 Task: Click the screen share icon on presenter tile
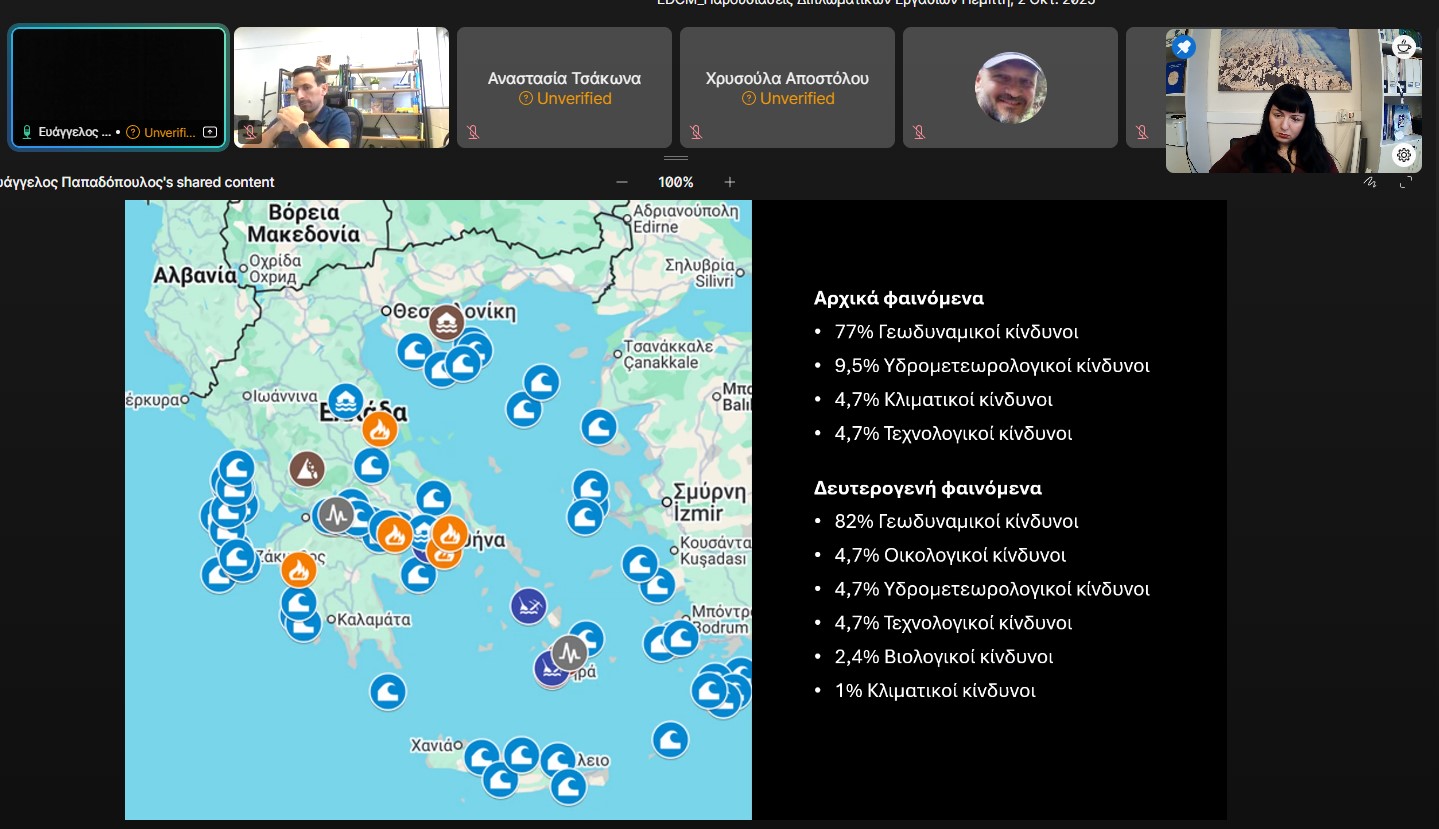pos(209,132)
